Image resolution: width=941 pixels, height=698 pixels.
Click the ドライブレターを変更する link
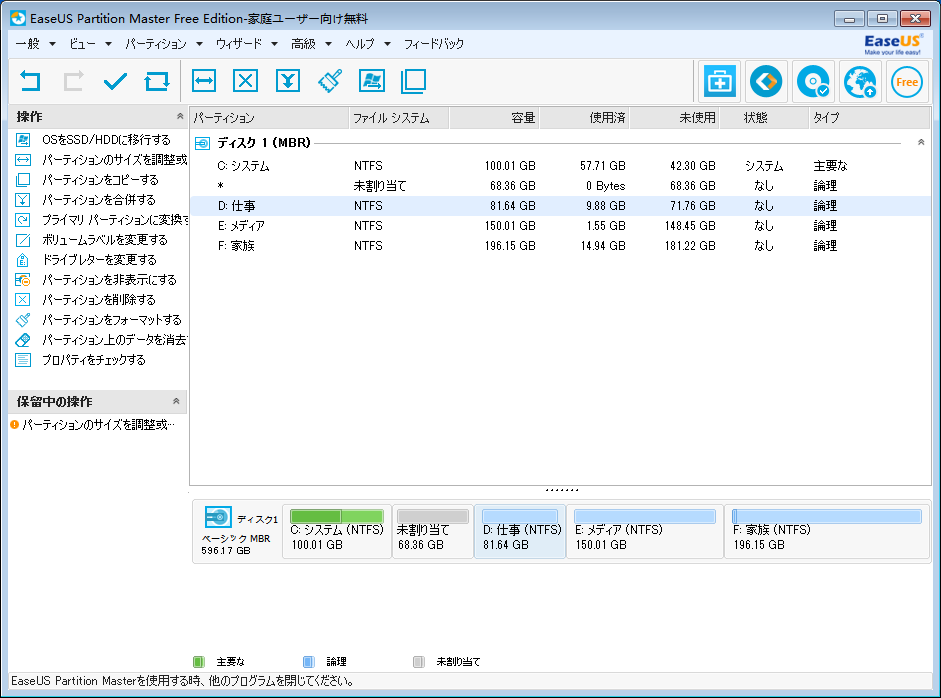click(99, 260)
